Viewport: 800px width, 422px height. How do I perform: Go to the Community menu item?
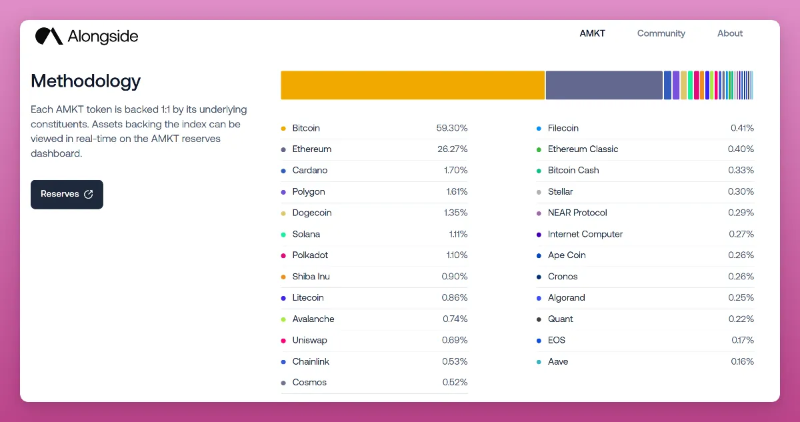[661, 33]
